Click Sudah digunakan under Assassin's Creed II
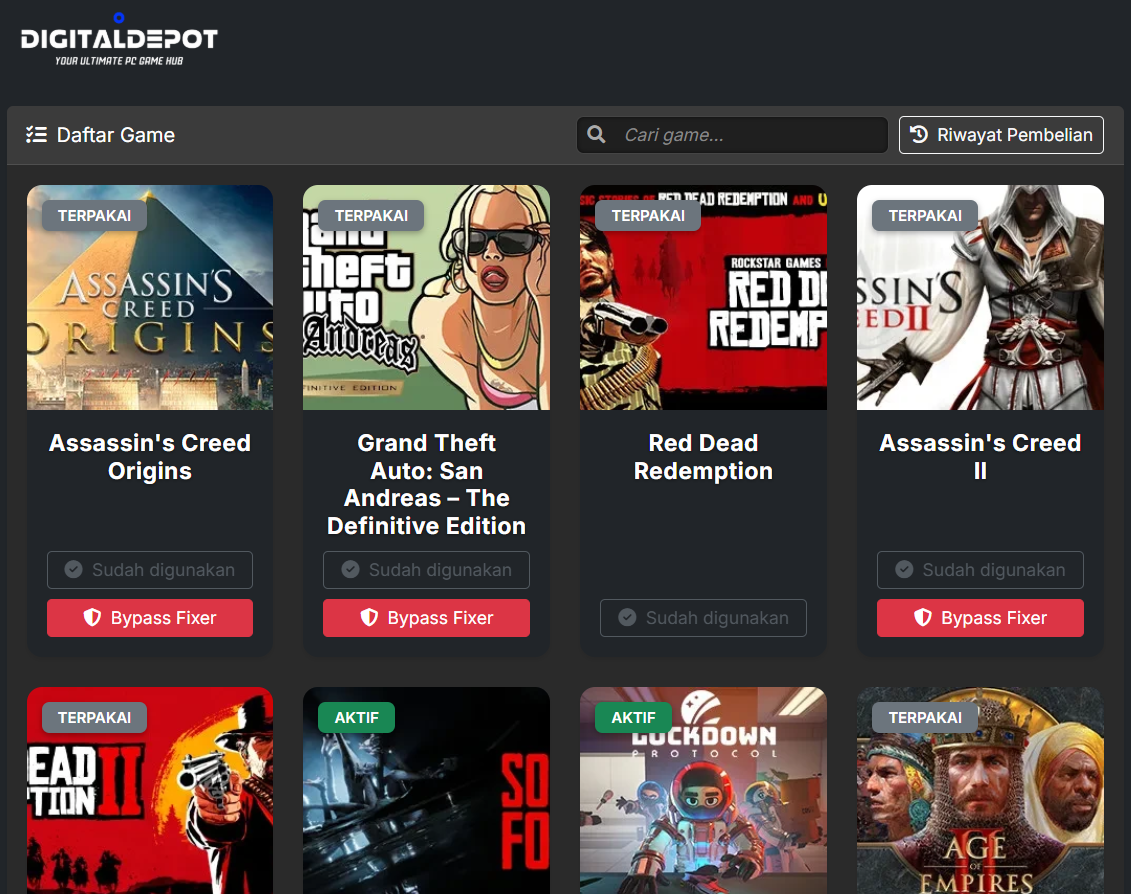 (x=980, y=570)
